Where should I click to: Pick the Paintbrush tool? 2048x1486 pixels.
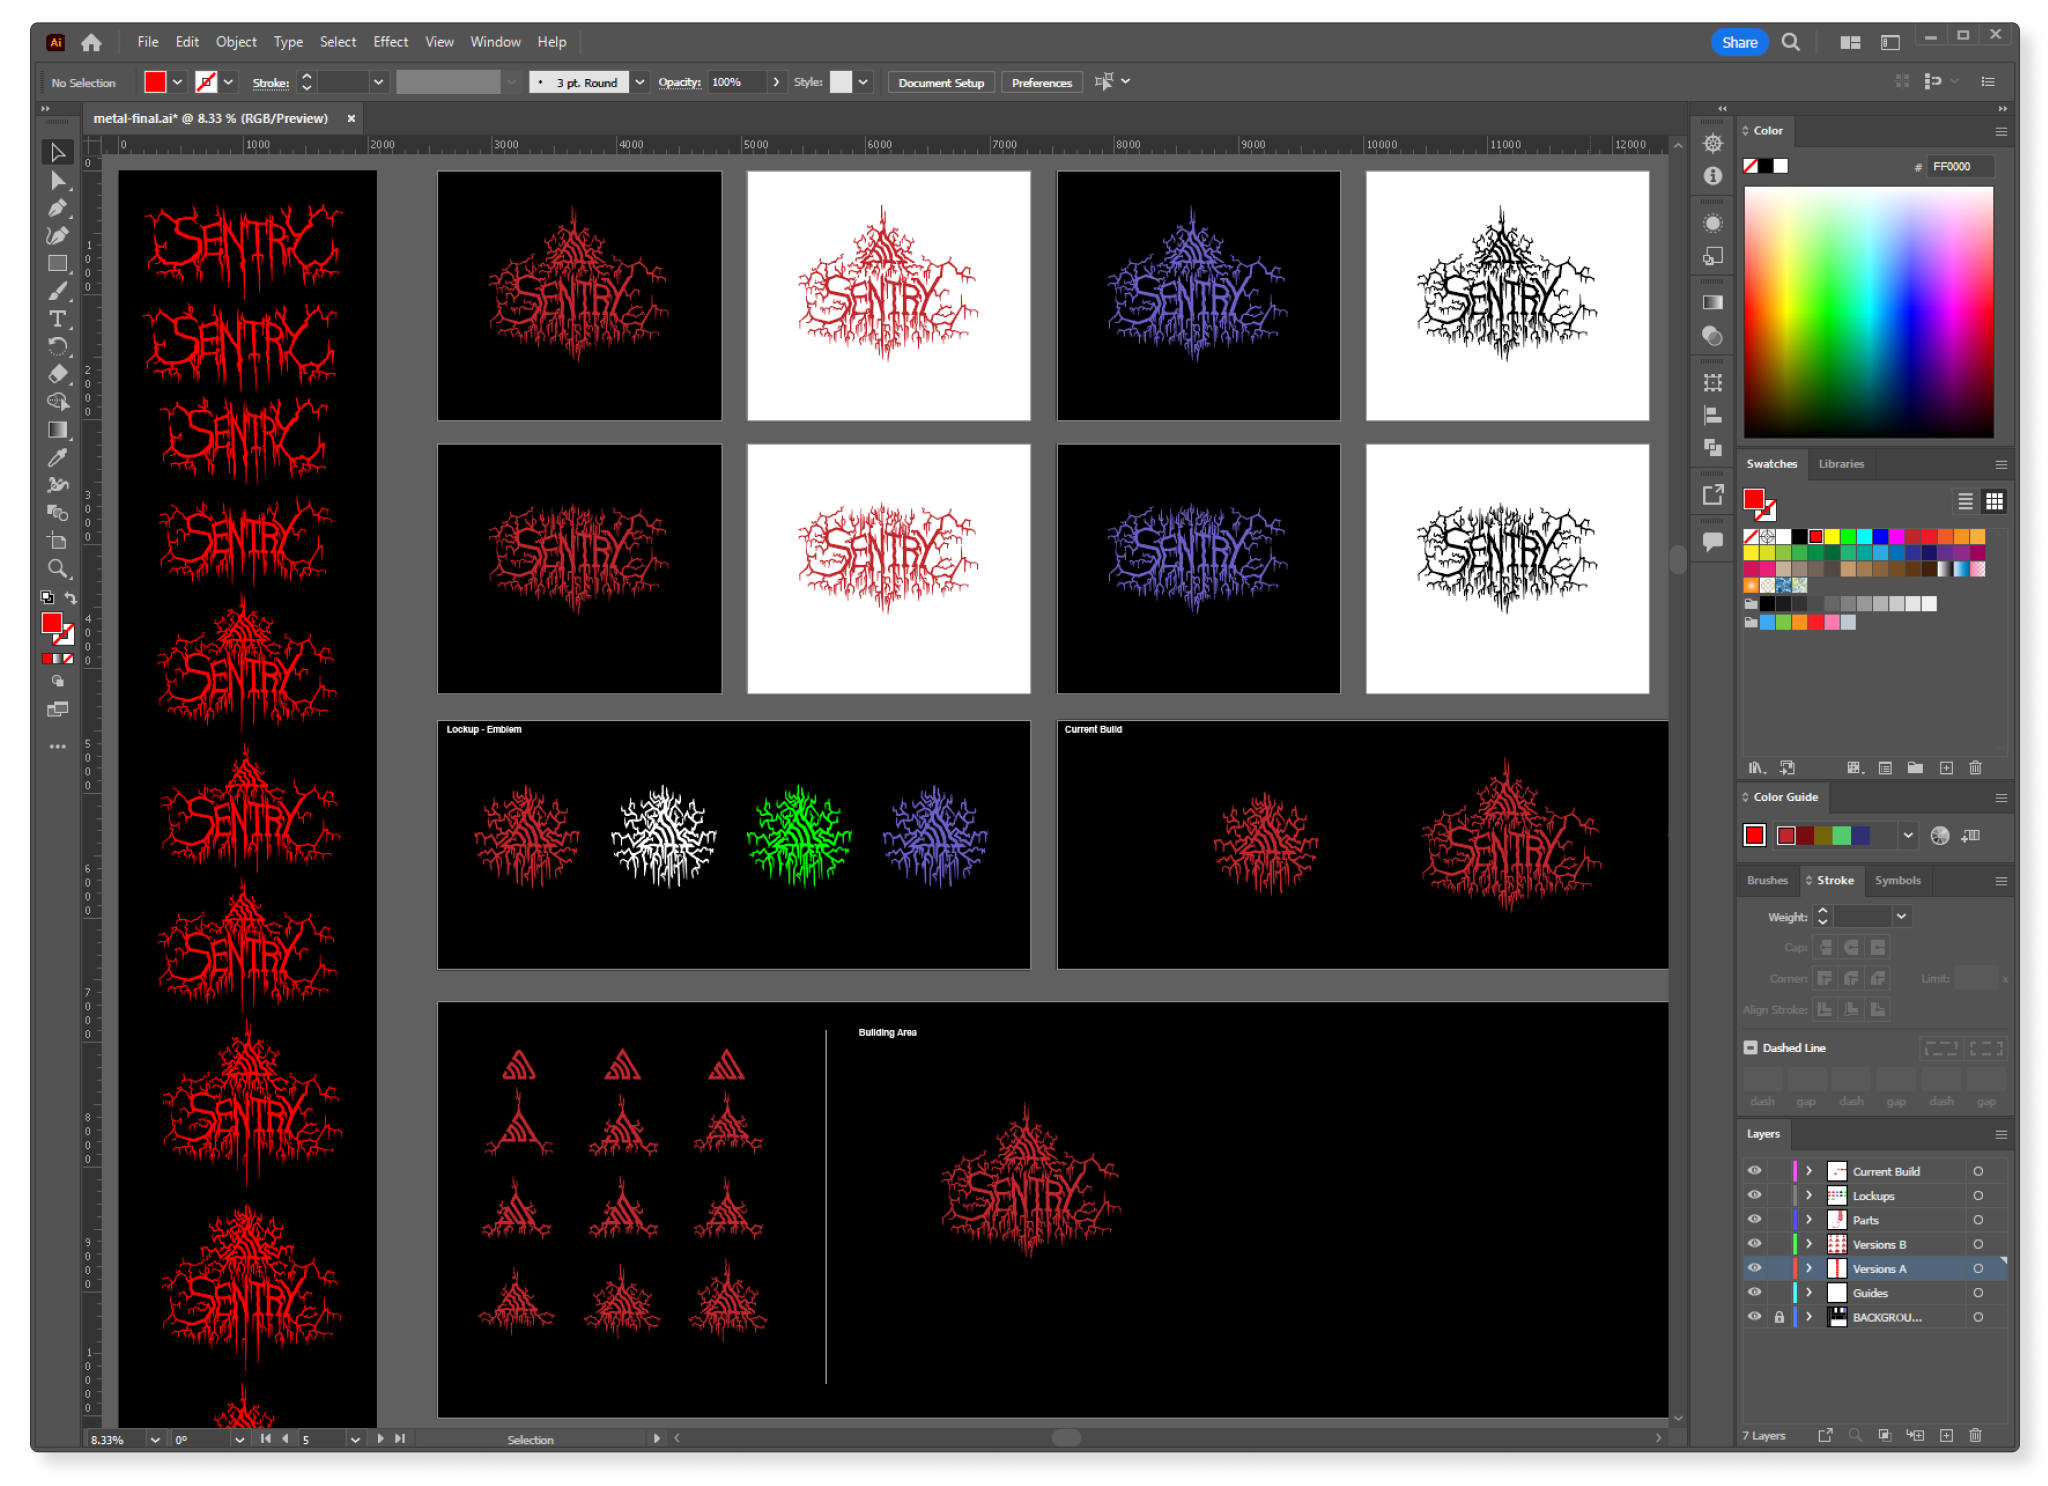[58, 291]
